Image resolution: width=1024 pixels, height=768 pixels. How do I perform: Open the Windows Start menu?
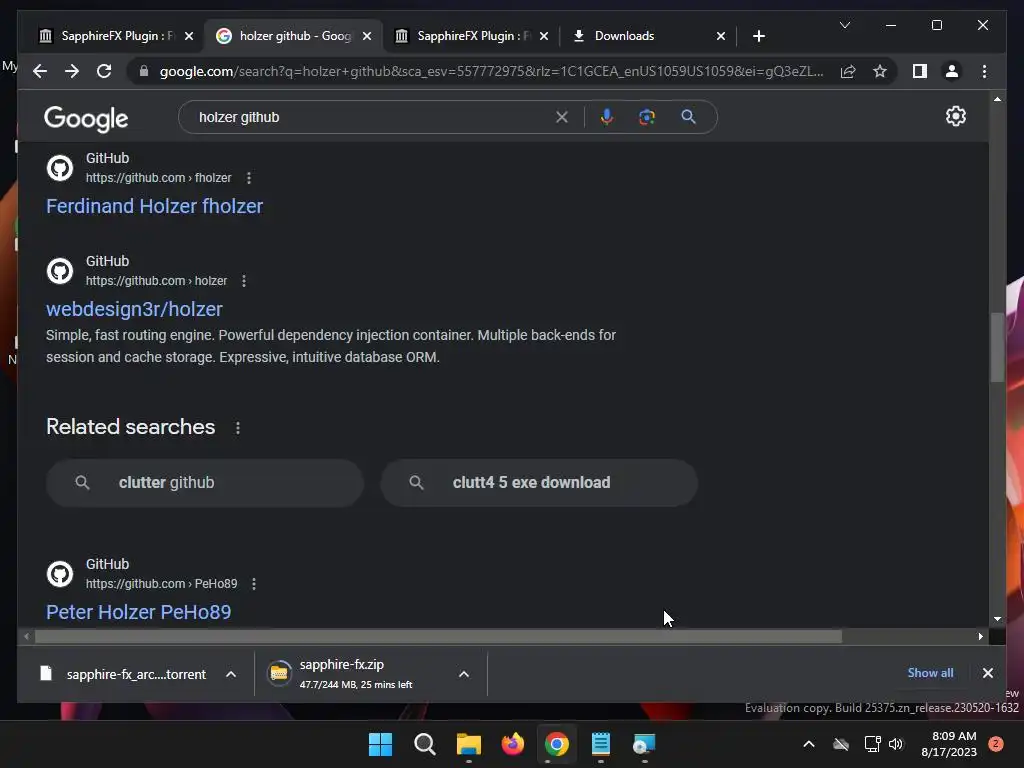coord(380,744)
